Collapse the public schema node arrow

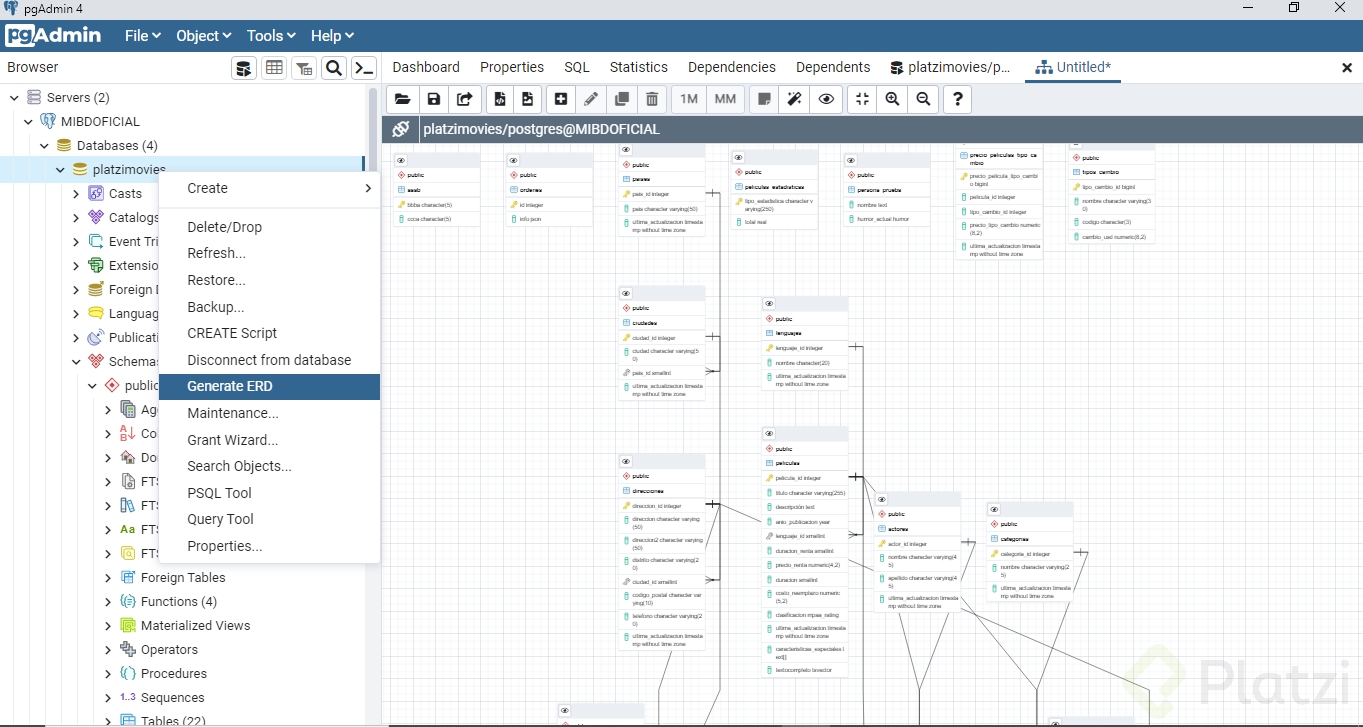(x=93, y=386)
